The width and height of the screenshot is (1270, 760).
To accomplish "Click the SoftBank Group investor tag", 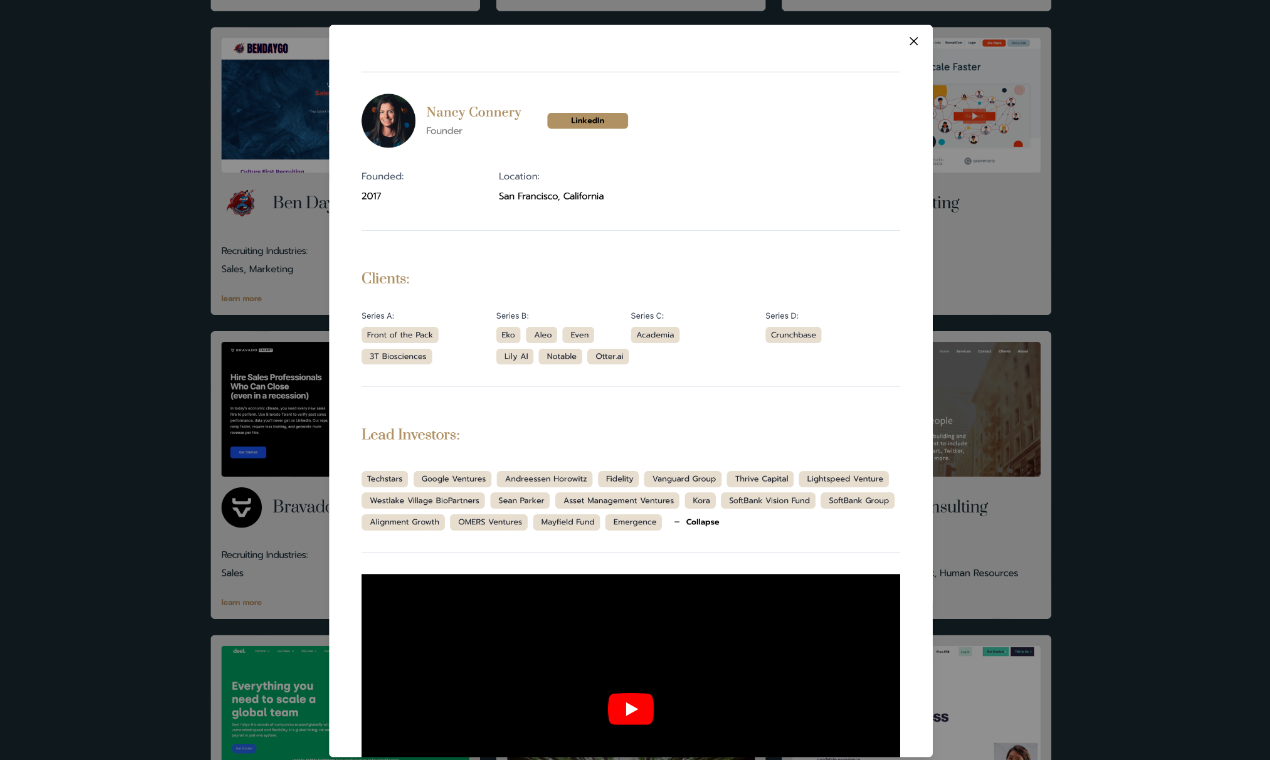I will [x=858, y=500].
